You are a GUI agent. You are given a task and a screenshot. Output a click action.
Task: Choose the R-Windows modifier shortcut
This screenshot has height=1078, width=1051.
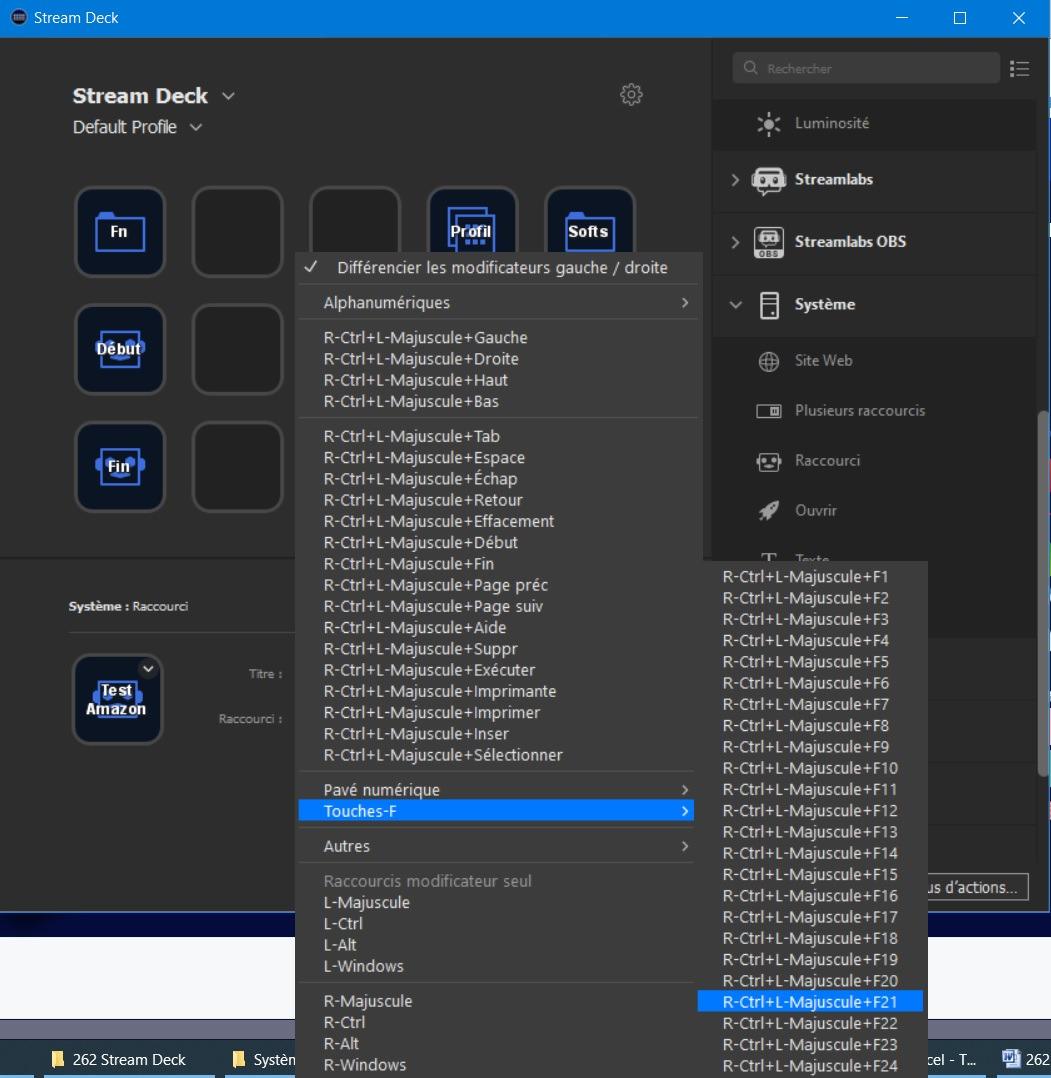496,1065
